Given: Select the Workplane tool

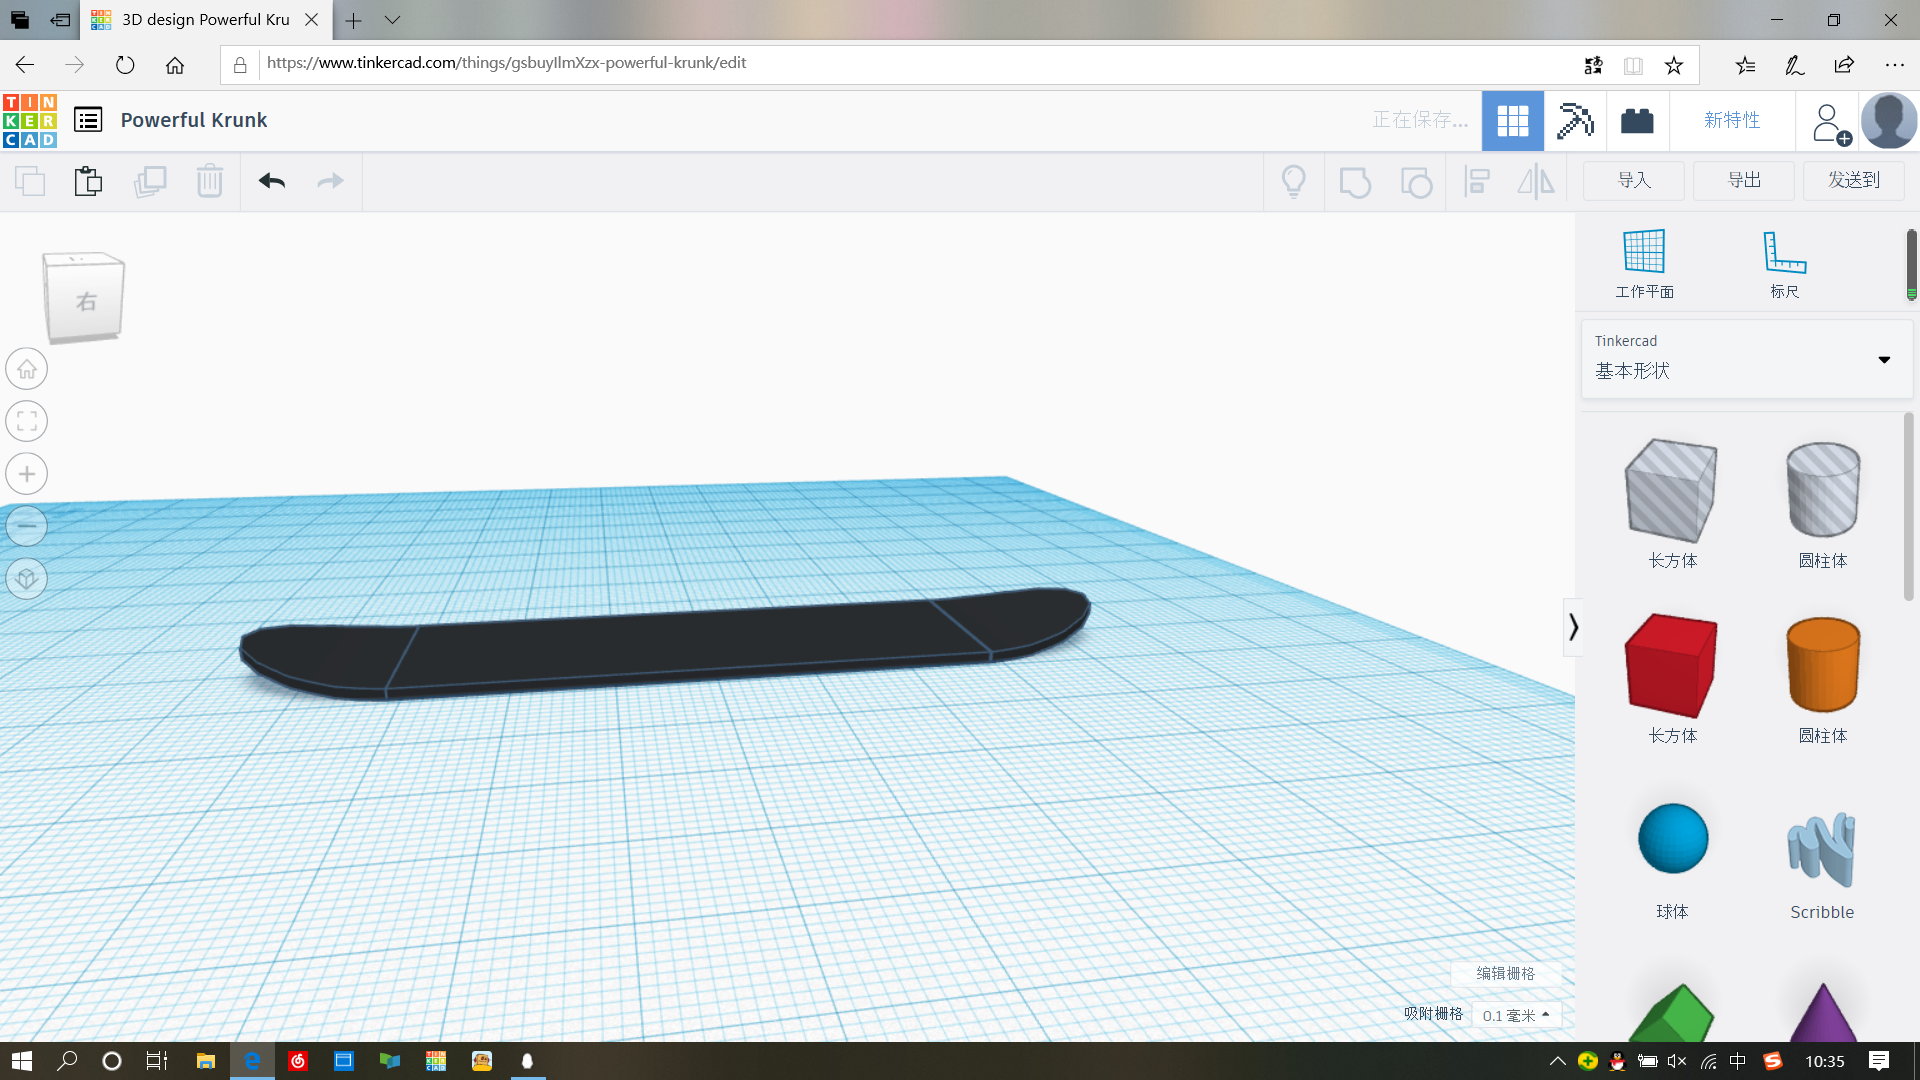Looking at the screenshot, I should [x=1645, y=264].
